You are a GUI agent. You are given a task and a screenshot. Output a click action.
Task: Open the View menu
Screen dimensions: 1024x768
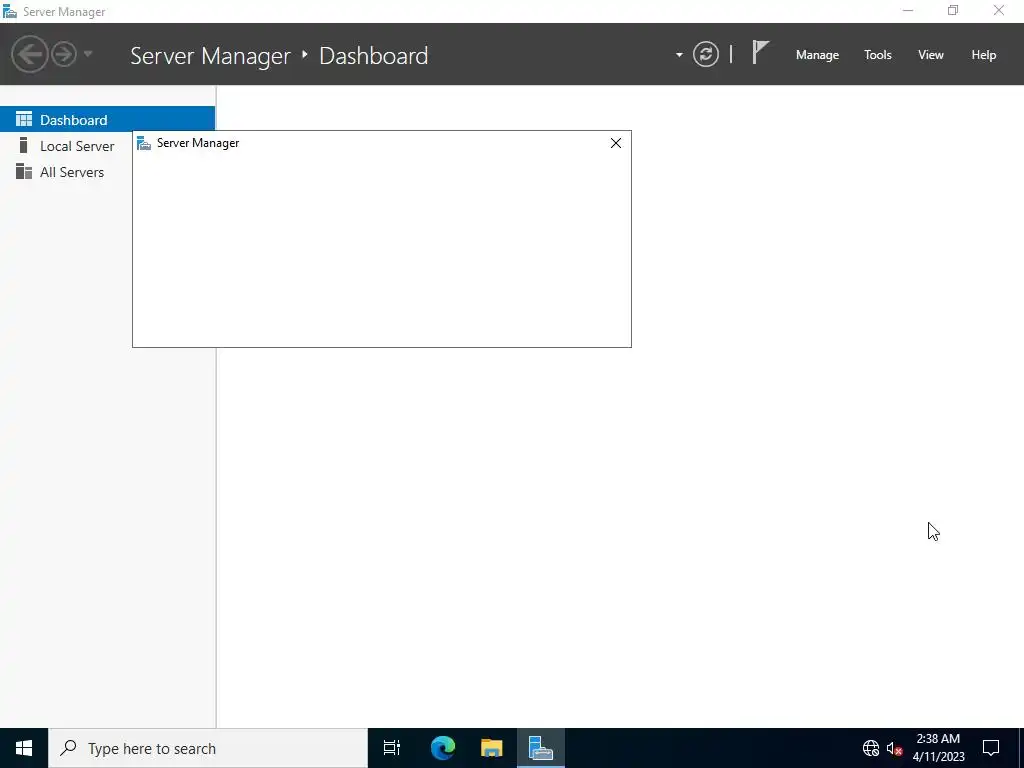(931, 55)
